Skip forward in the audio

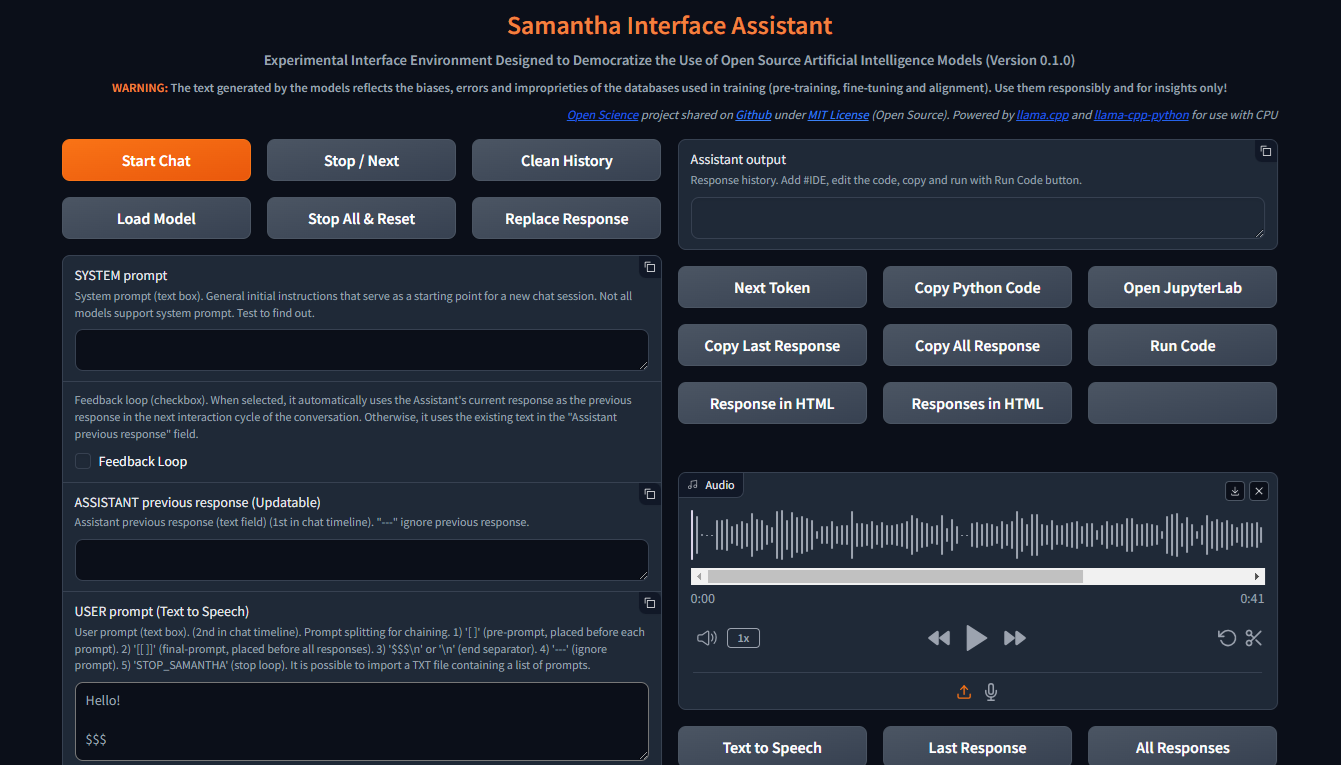pyautogui.click(x=1014, y=638)
